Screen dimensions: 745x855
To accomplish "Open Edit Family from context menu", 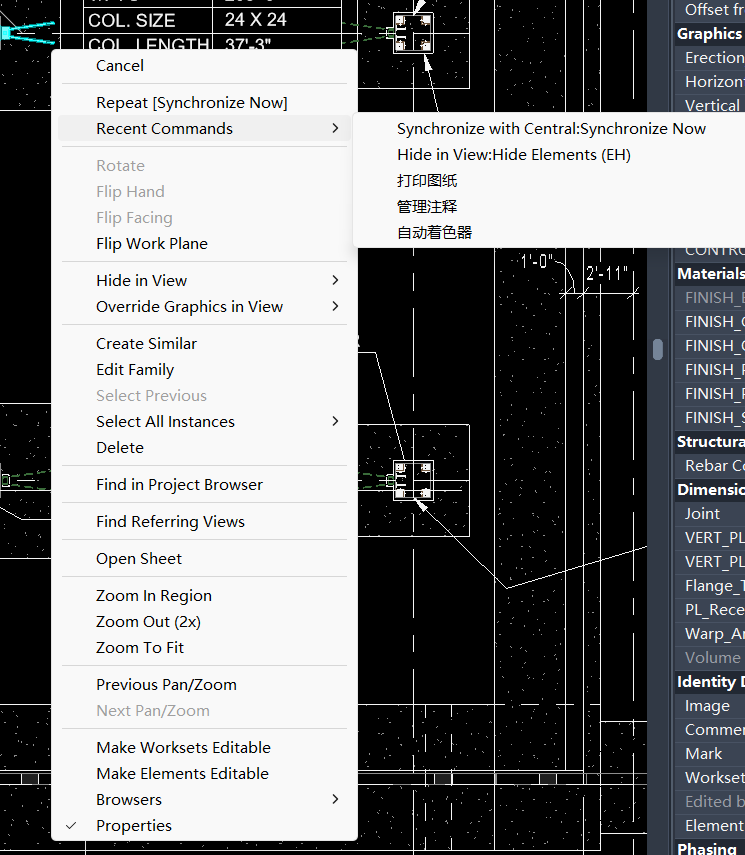I will click(x=135, y=370).
